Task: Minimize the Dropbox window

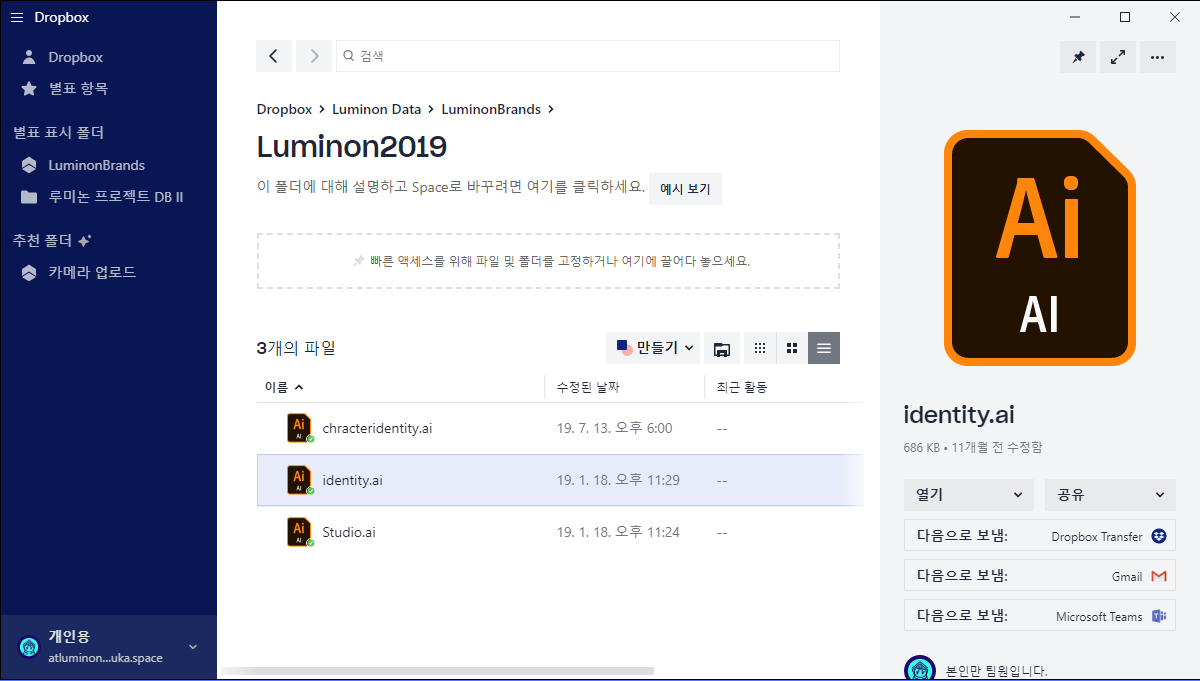Action: point(1075,17)
